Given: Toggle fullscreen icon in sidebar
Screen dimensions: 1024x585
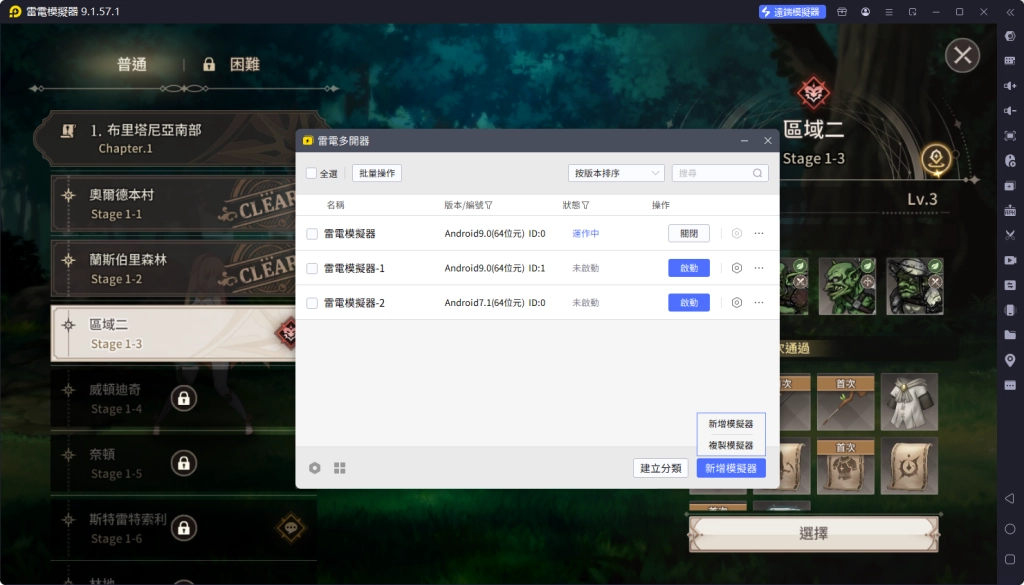Looking at the screenshot, I should click(x=1010, y=136).
